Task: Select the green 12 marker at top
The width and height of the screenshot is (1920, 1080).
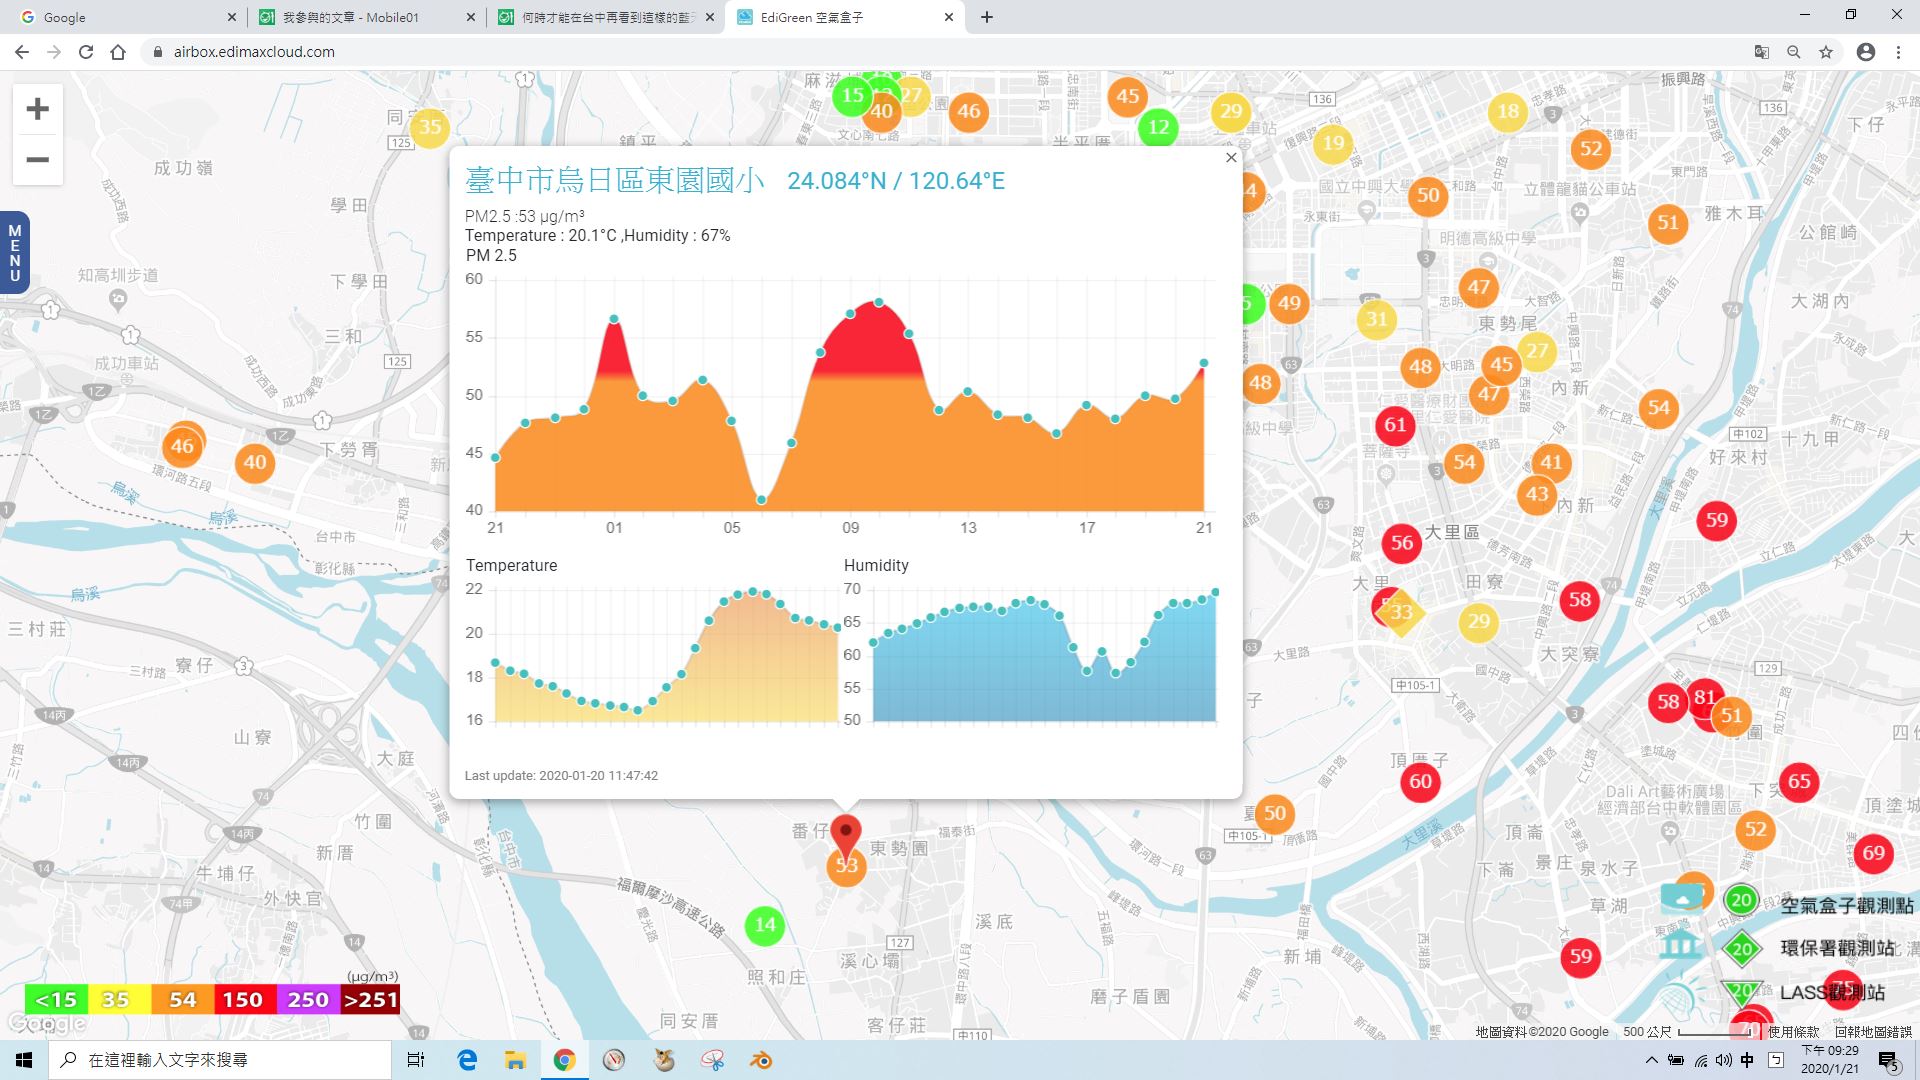Action: [x=1158, y=127]
